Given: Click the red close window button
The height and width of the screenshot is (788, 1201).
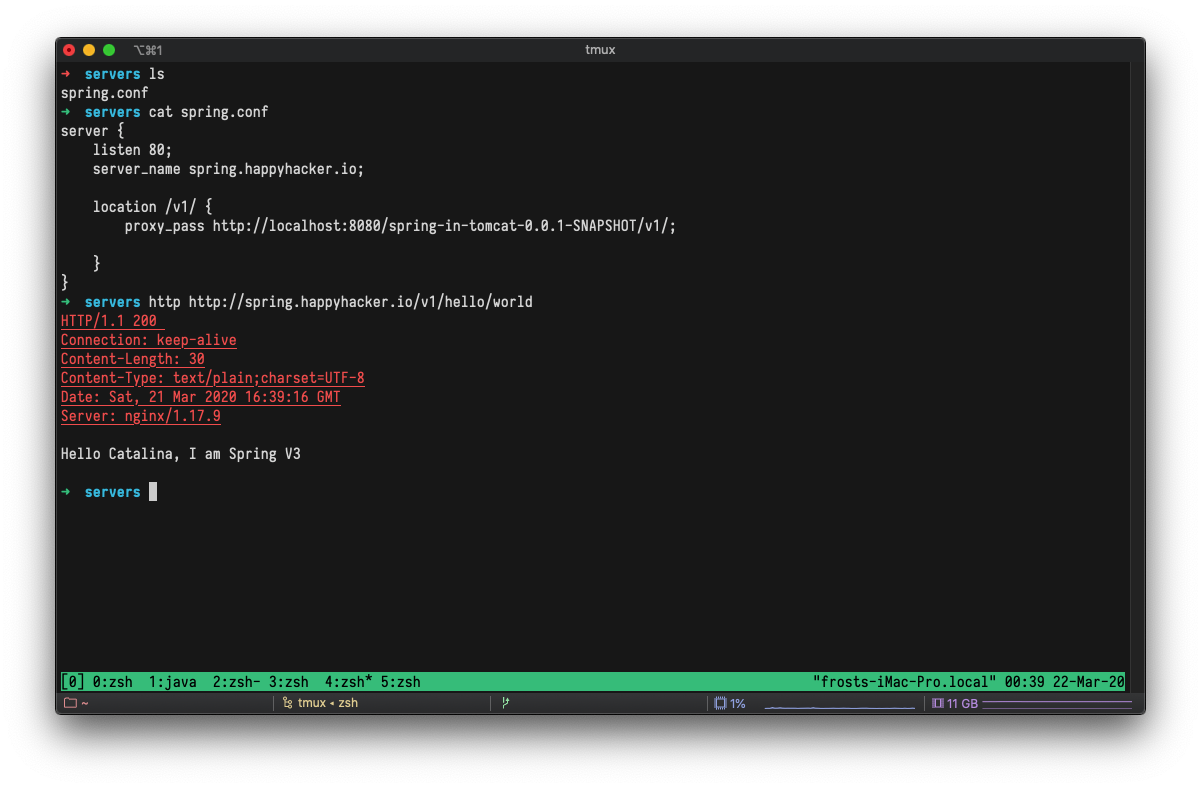Looking at the screenshot, I should [69, 50].
